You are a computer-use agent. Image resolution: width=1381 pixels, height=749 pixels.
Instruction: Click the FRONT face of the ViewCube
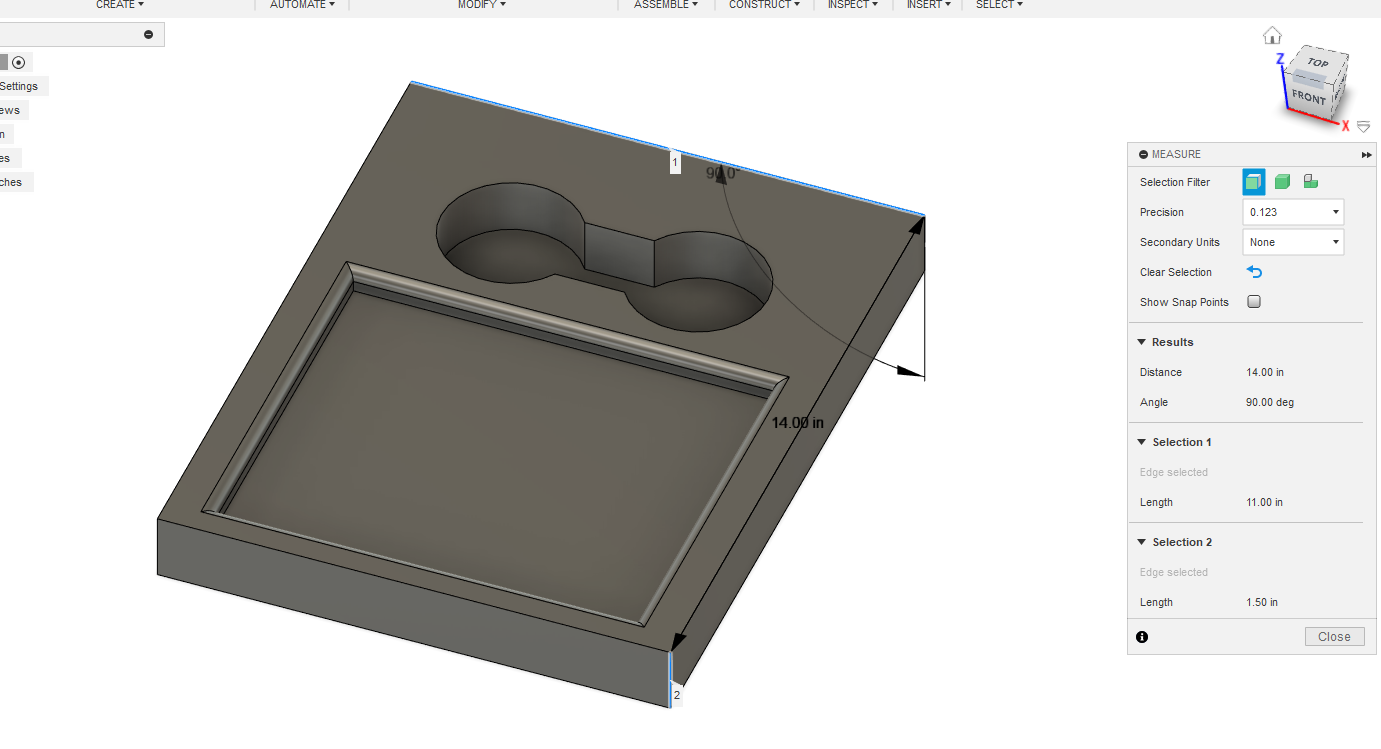coord(1308,97)
